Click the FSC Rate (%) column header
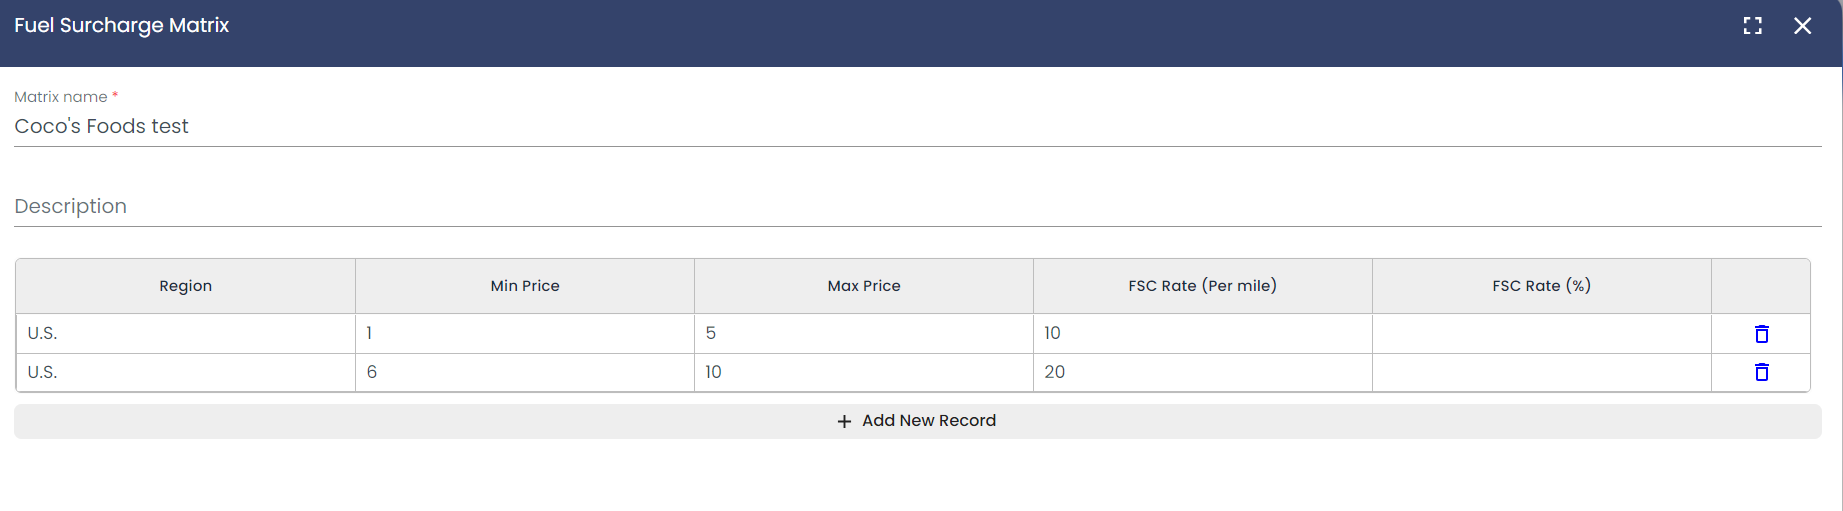 click(x=1541, y=286)
